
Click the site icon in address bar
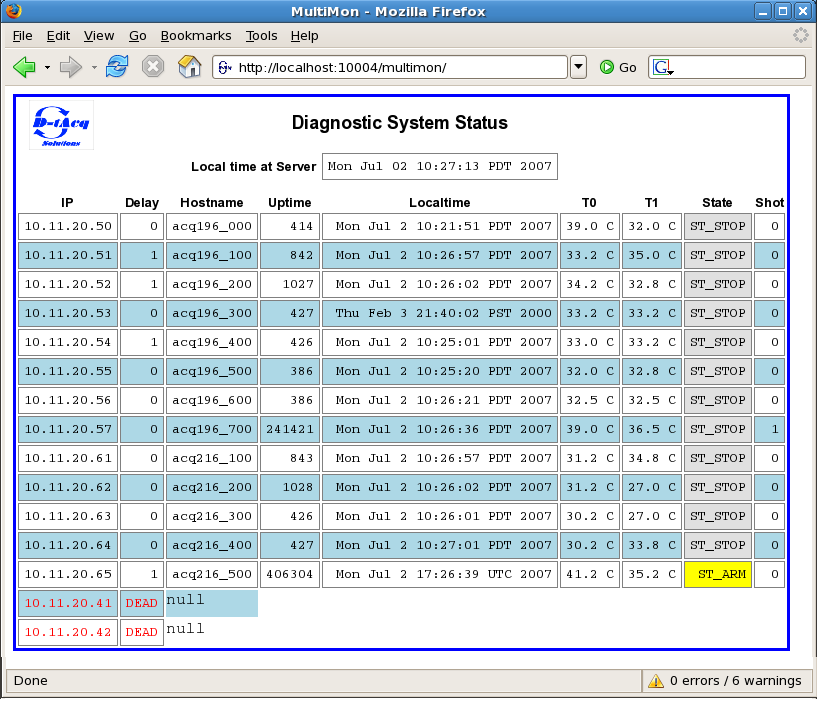(225, 67)
